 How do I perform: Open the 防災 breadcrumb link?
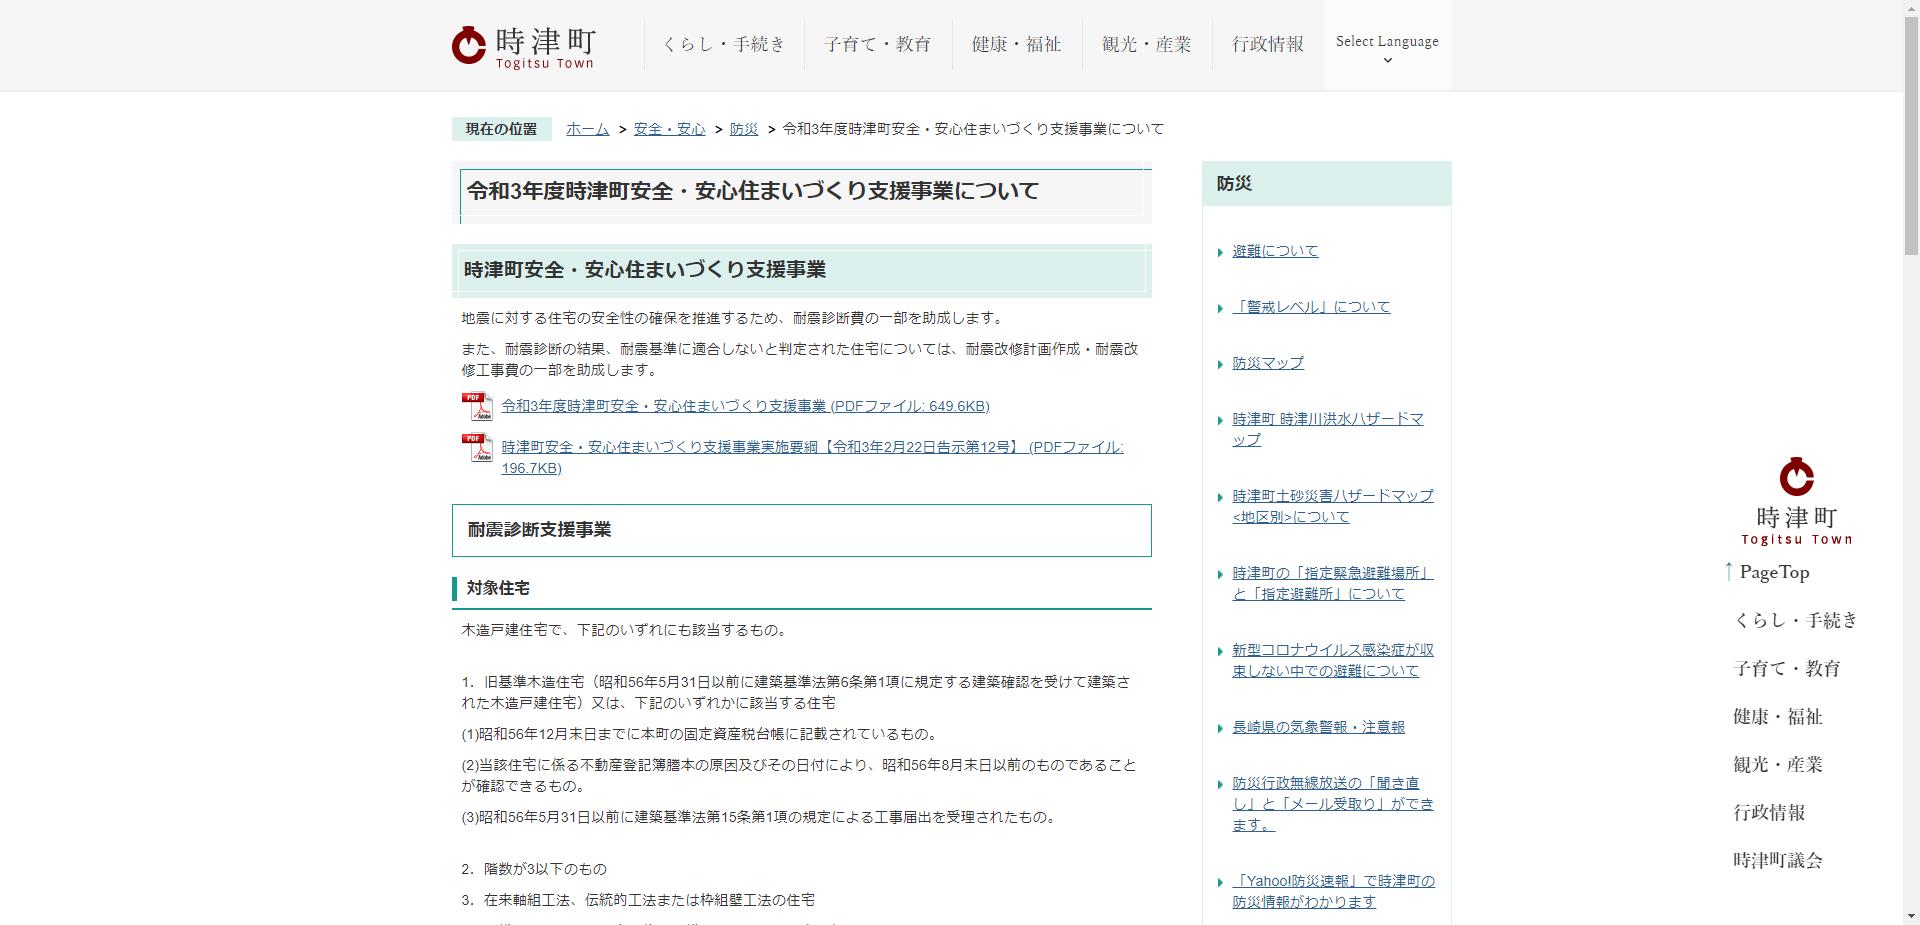click(x=744, y=129)
